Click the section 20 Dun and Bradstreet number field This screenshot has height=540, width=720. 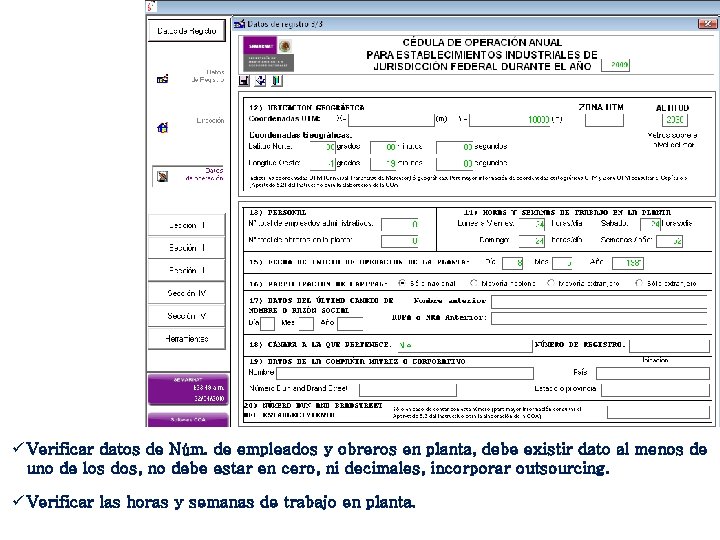click(x=658, y=412)
